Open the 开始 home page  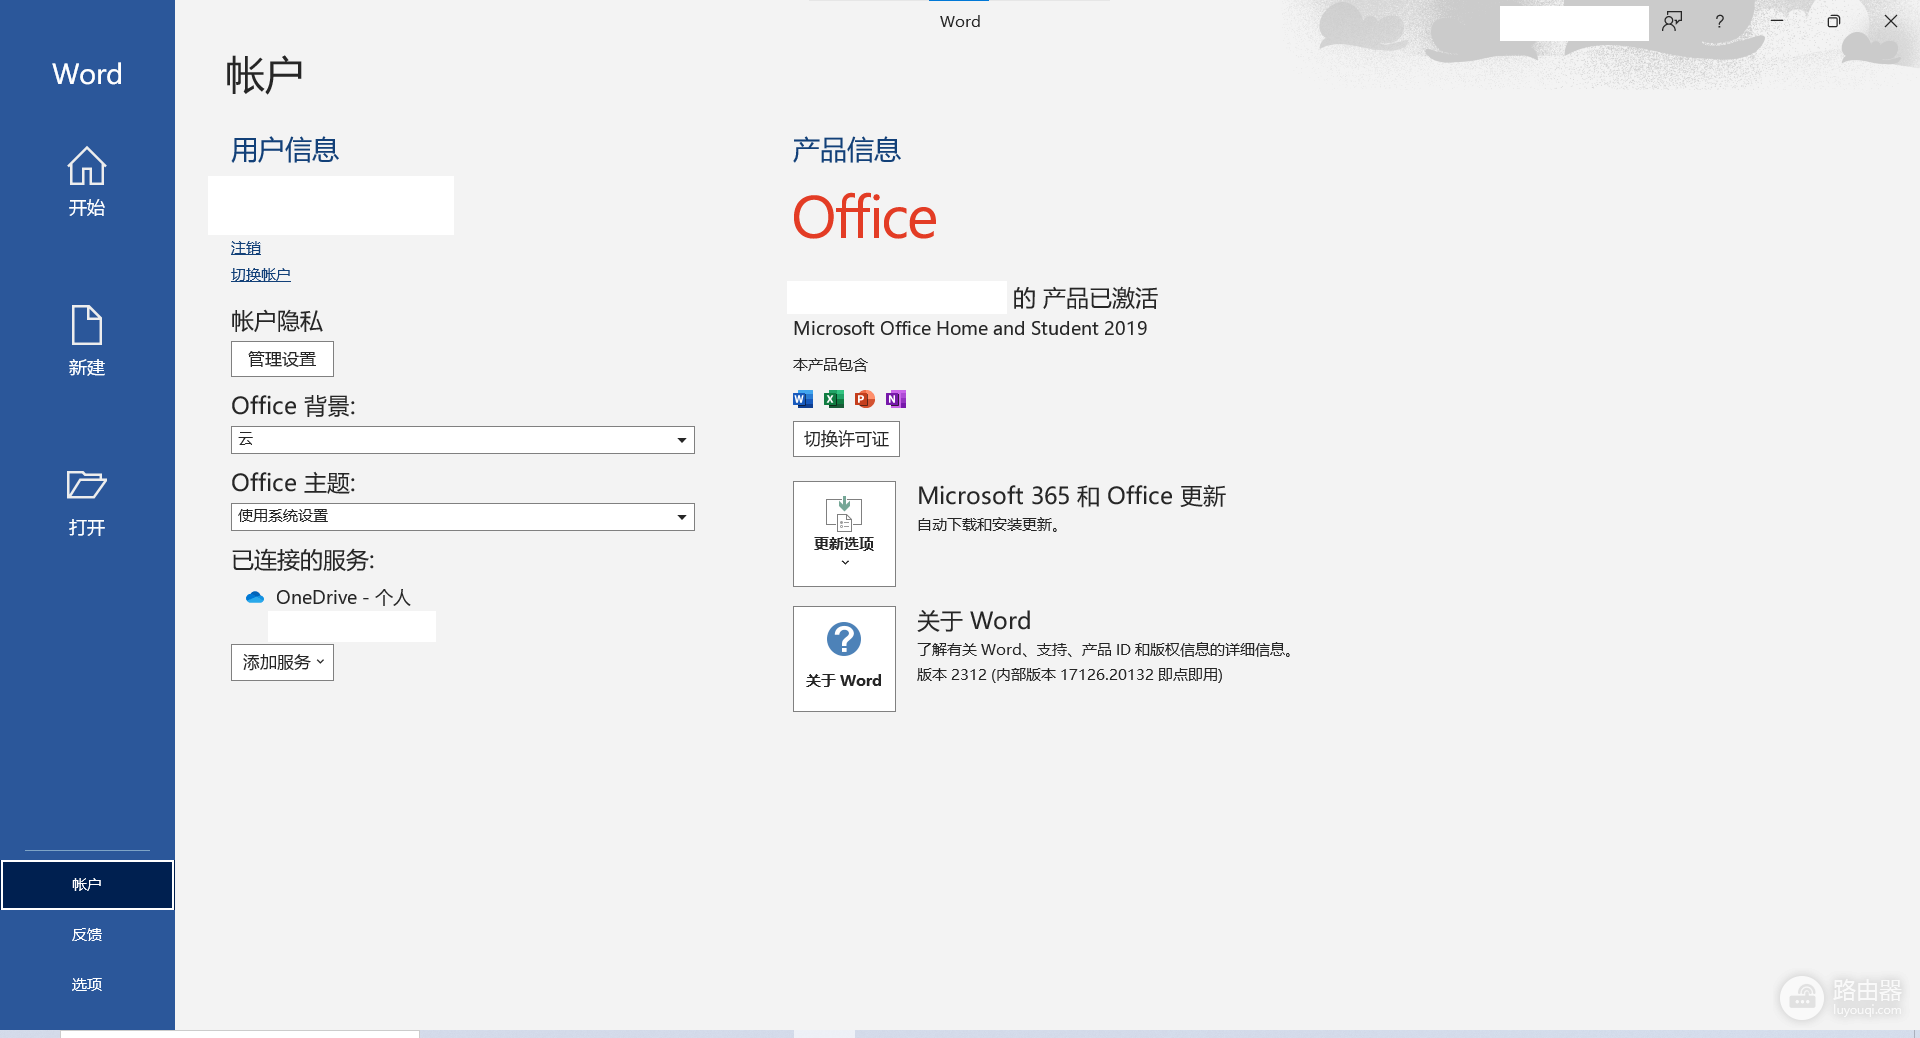point(87,181)
